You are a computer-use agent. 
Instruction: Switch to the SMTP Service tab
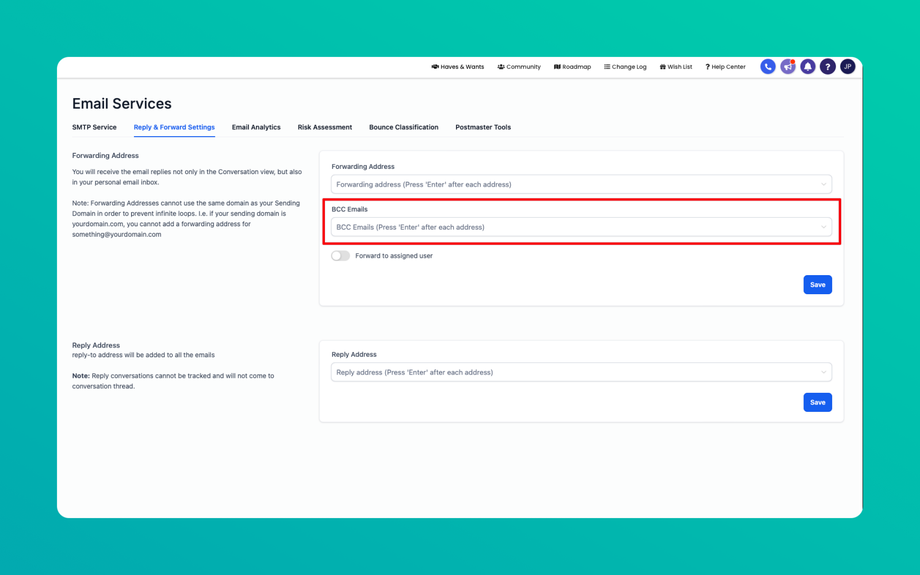[x=94, y=127]
